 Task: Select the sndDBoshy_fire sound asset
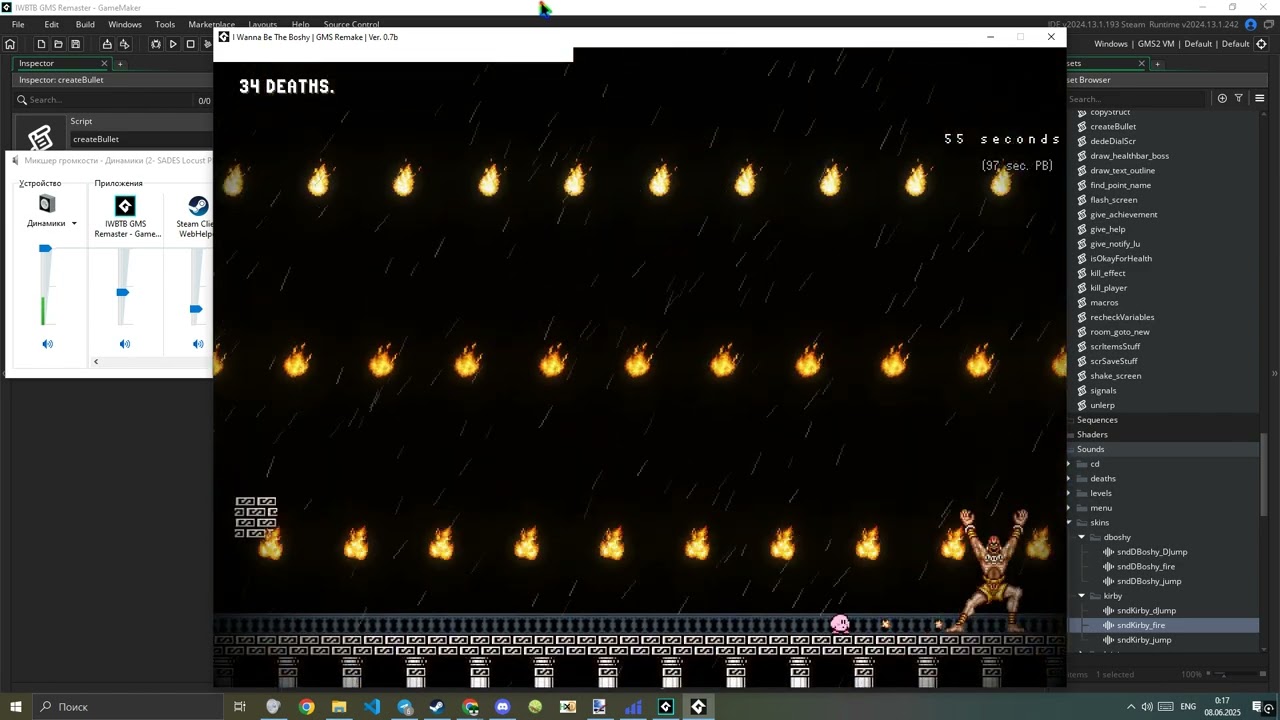pos(1146,567)
